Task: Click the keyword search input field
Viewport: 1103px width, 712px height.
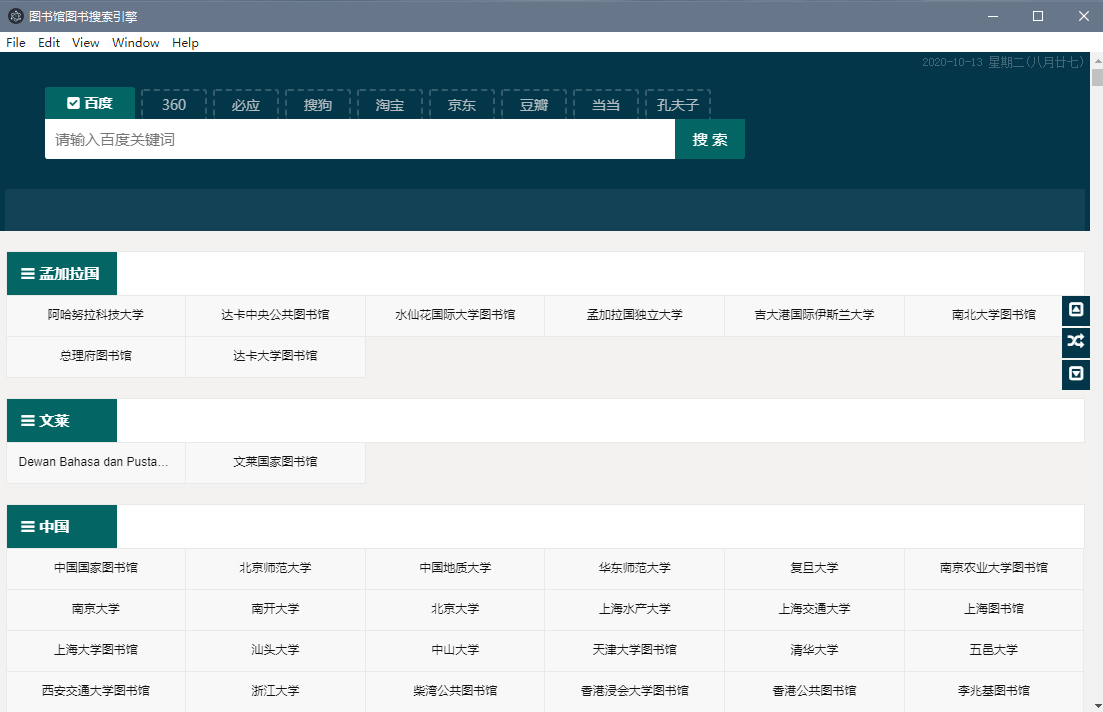Action: (x=360, y=139)
